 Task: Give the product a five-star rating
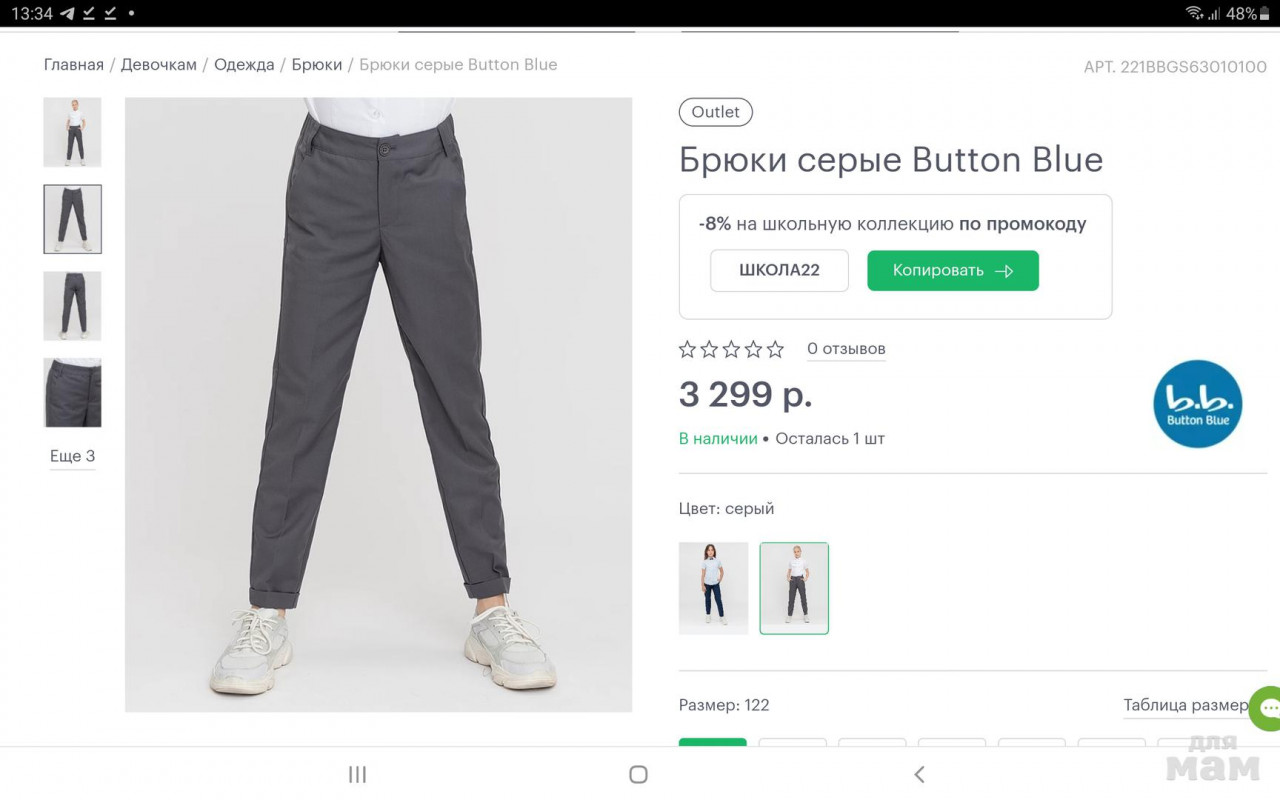point(775,349)
